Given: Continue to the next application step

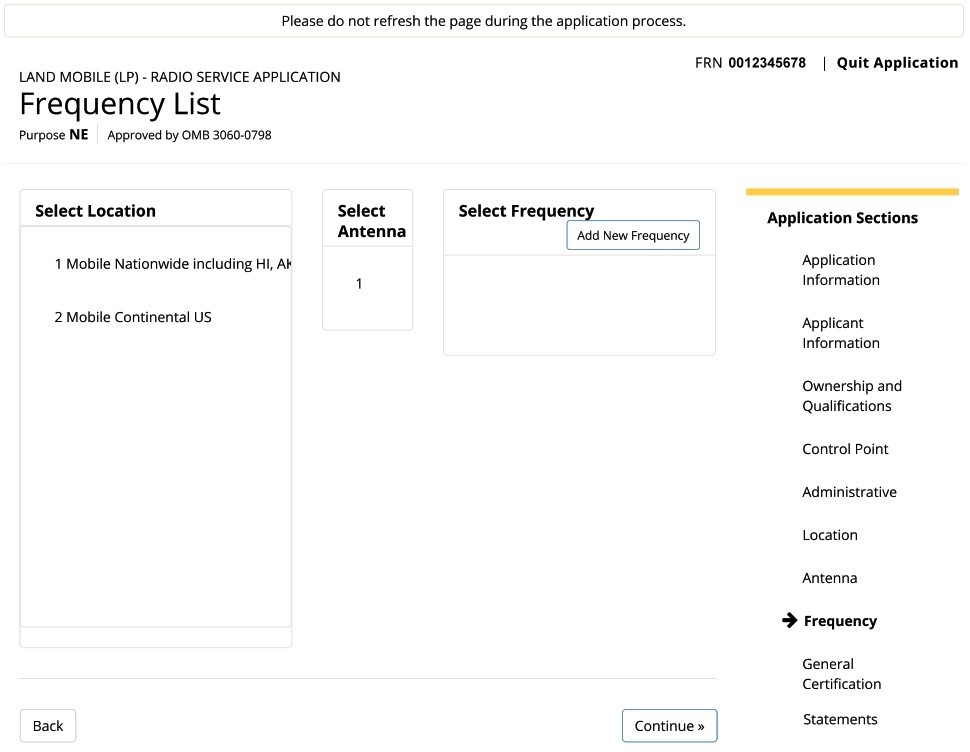Looking at the screenshot, I should pyautogui.click(x=669, y=726).
